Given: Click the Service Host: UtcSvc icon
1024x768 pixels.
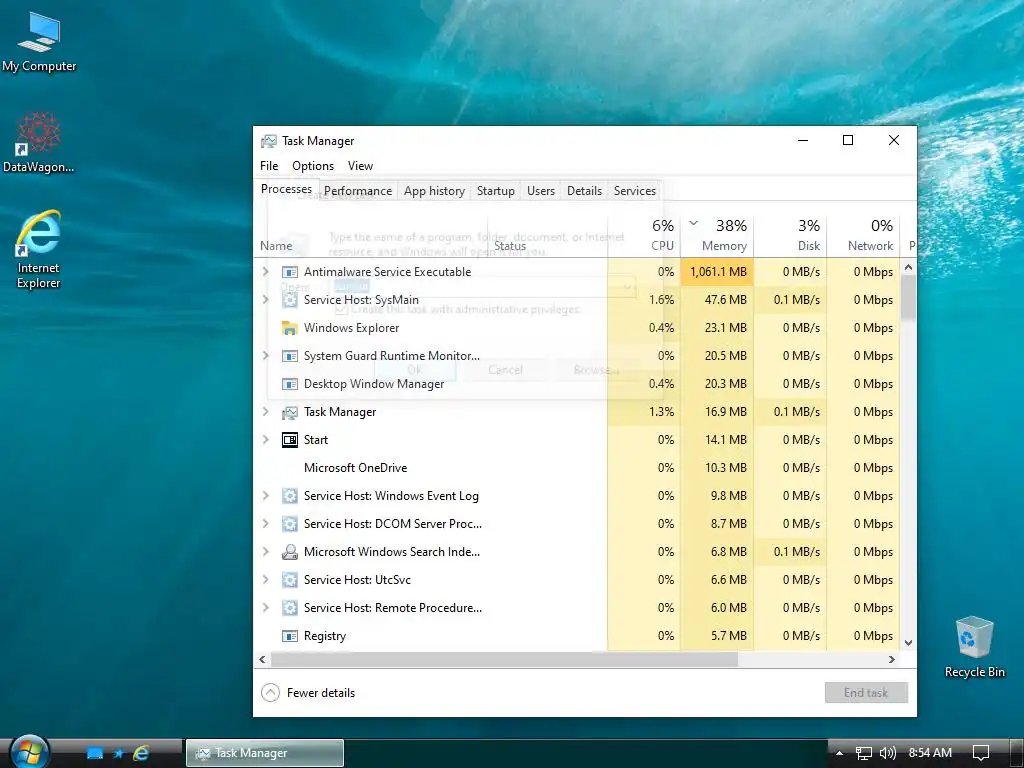Looking at the screenshot, I should click(289, 580).
